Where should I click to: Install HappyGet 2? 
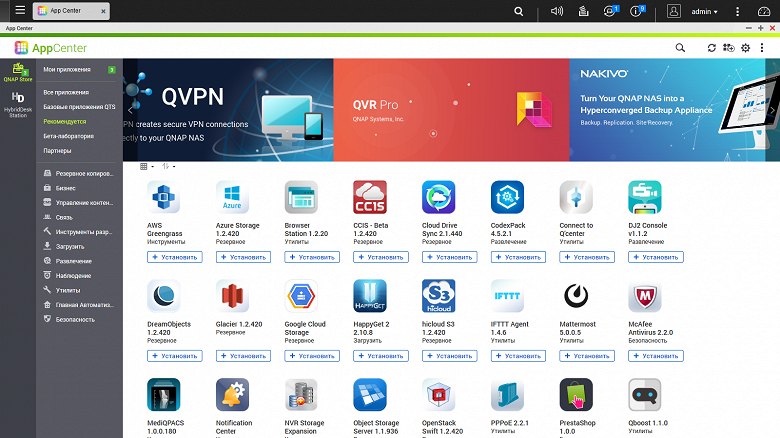[381, 356]
